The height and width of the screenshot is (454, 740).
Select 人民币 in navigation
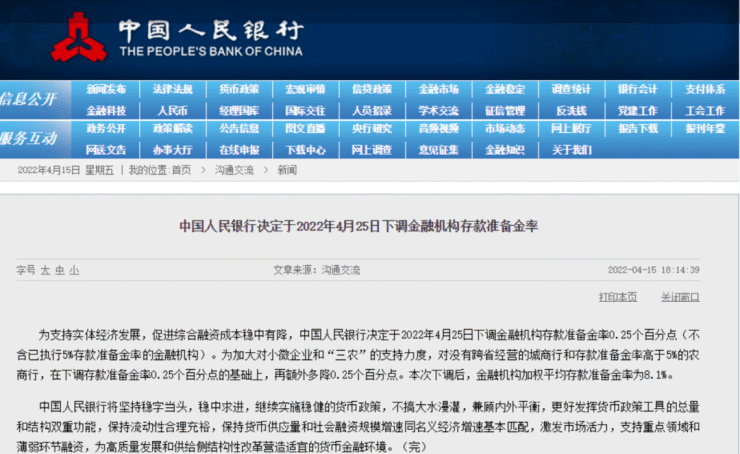click(173, 111)
